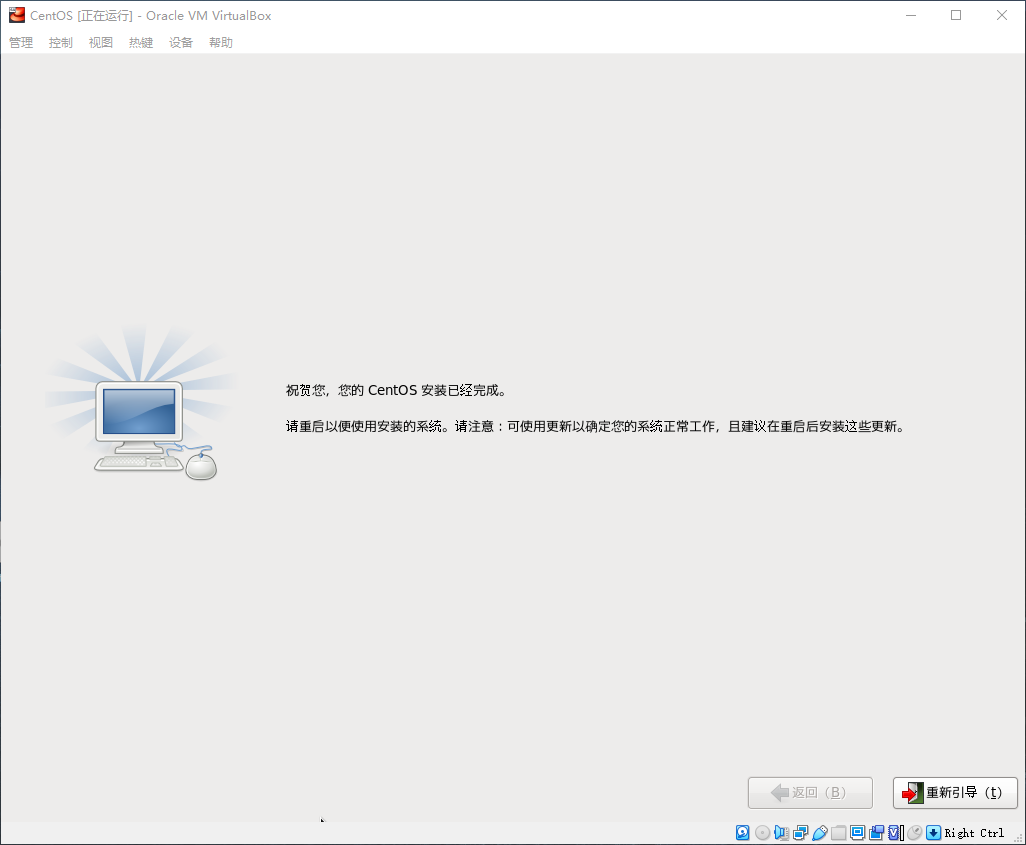Minimize the VirtualBox window

coord(911,15)
